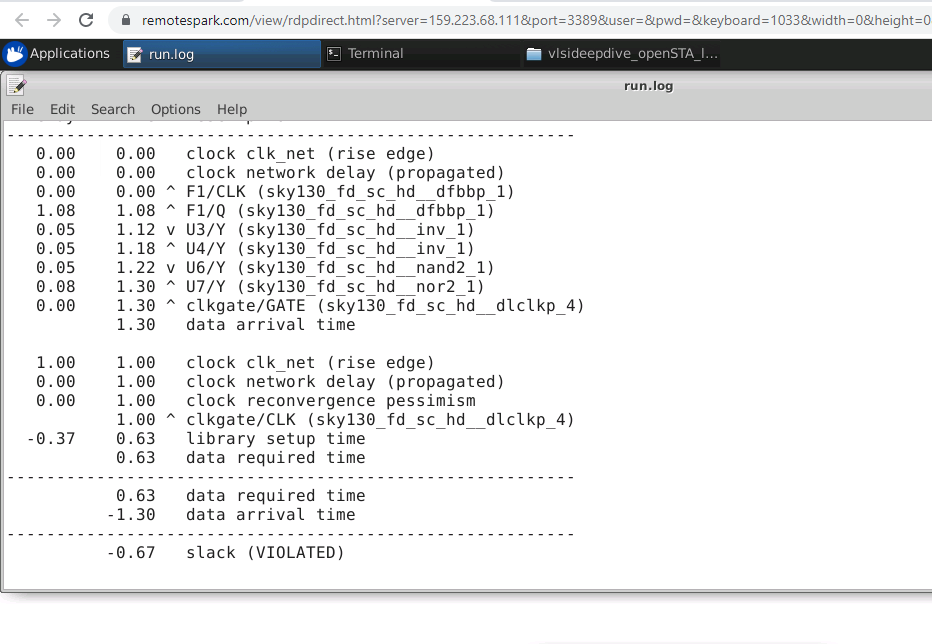Click the folder icon next to vlsideepdive_openSTA

pyautogui.click(x=534, y=53)
